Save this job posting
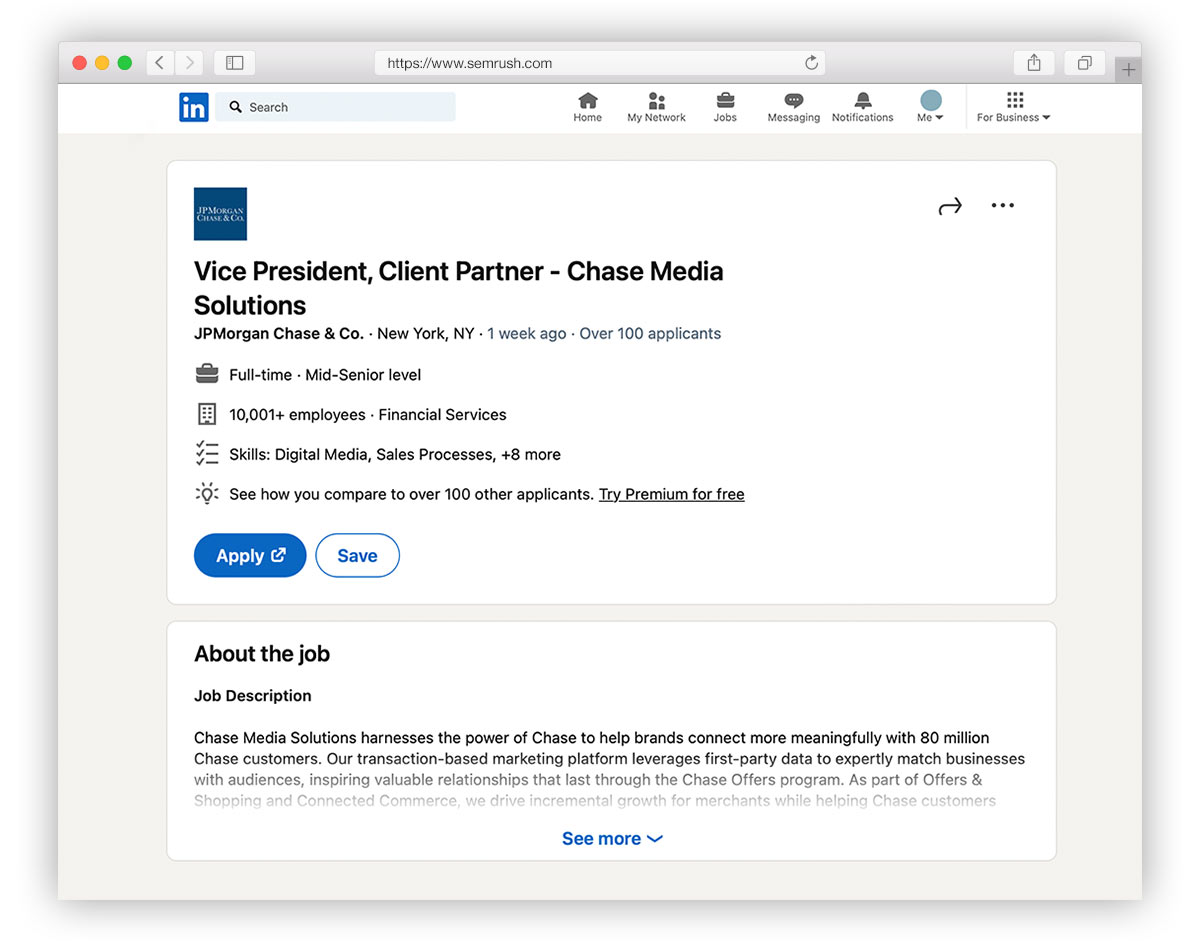 tap(357, 556)
